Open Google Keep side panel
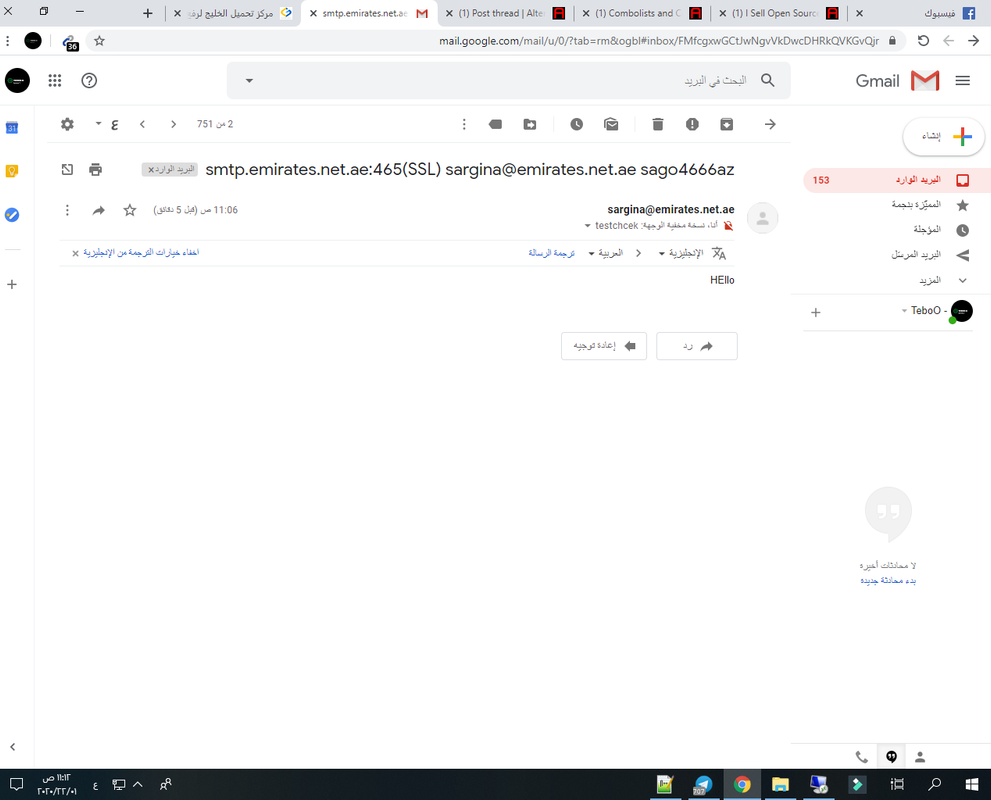The width and height of the screenshot is (991, 800). click(12, 171)
